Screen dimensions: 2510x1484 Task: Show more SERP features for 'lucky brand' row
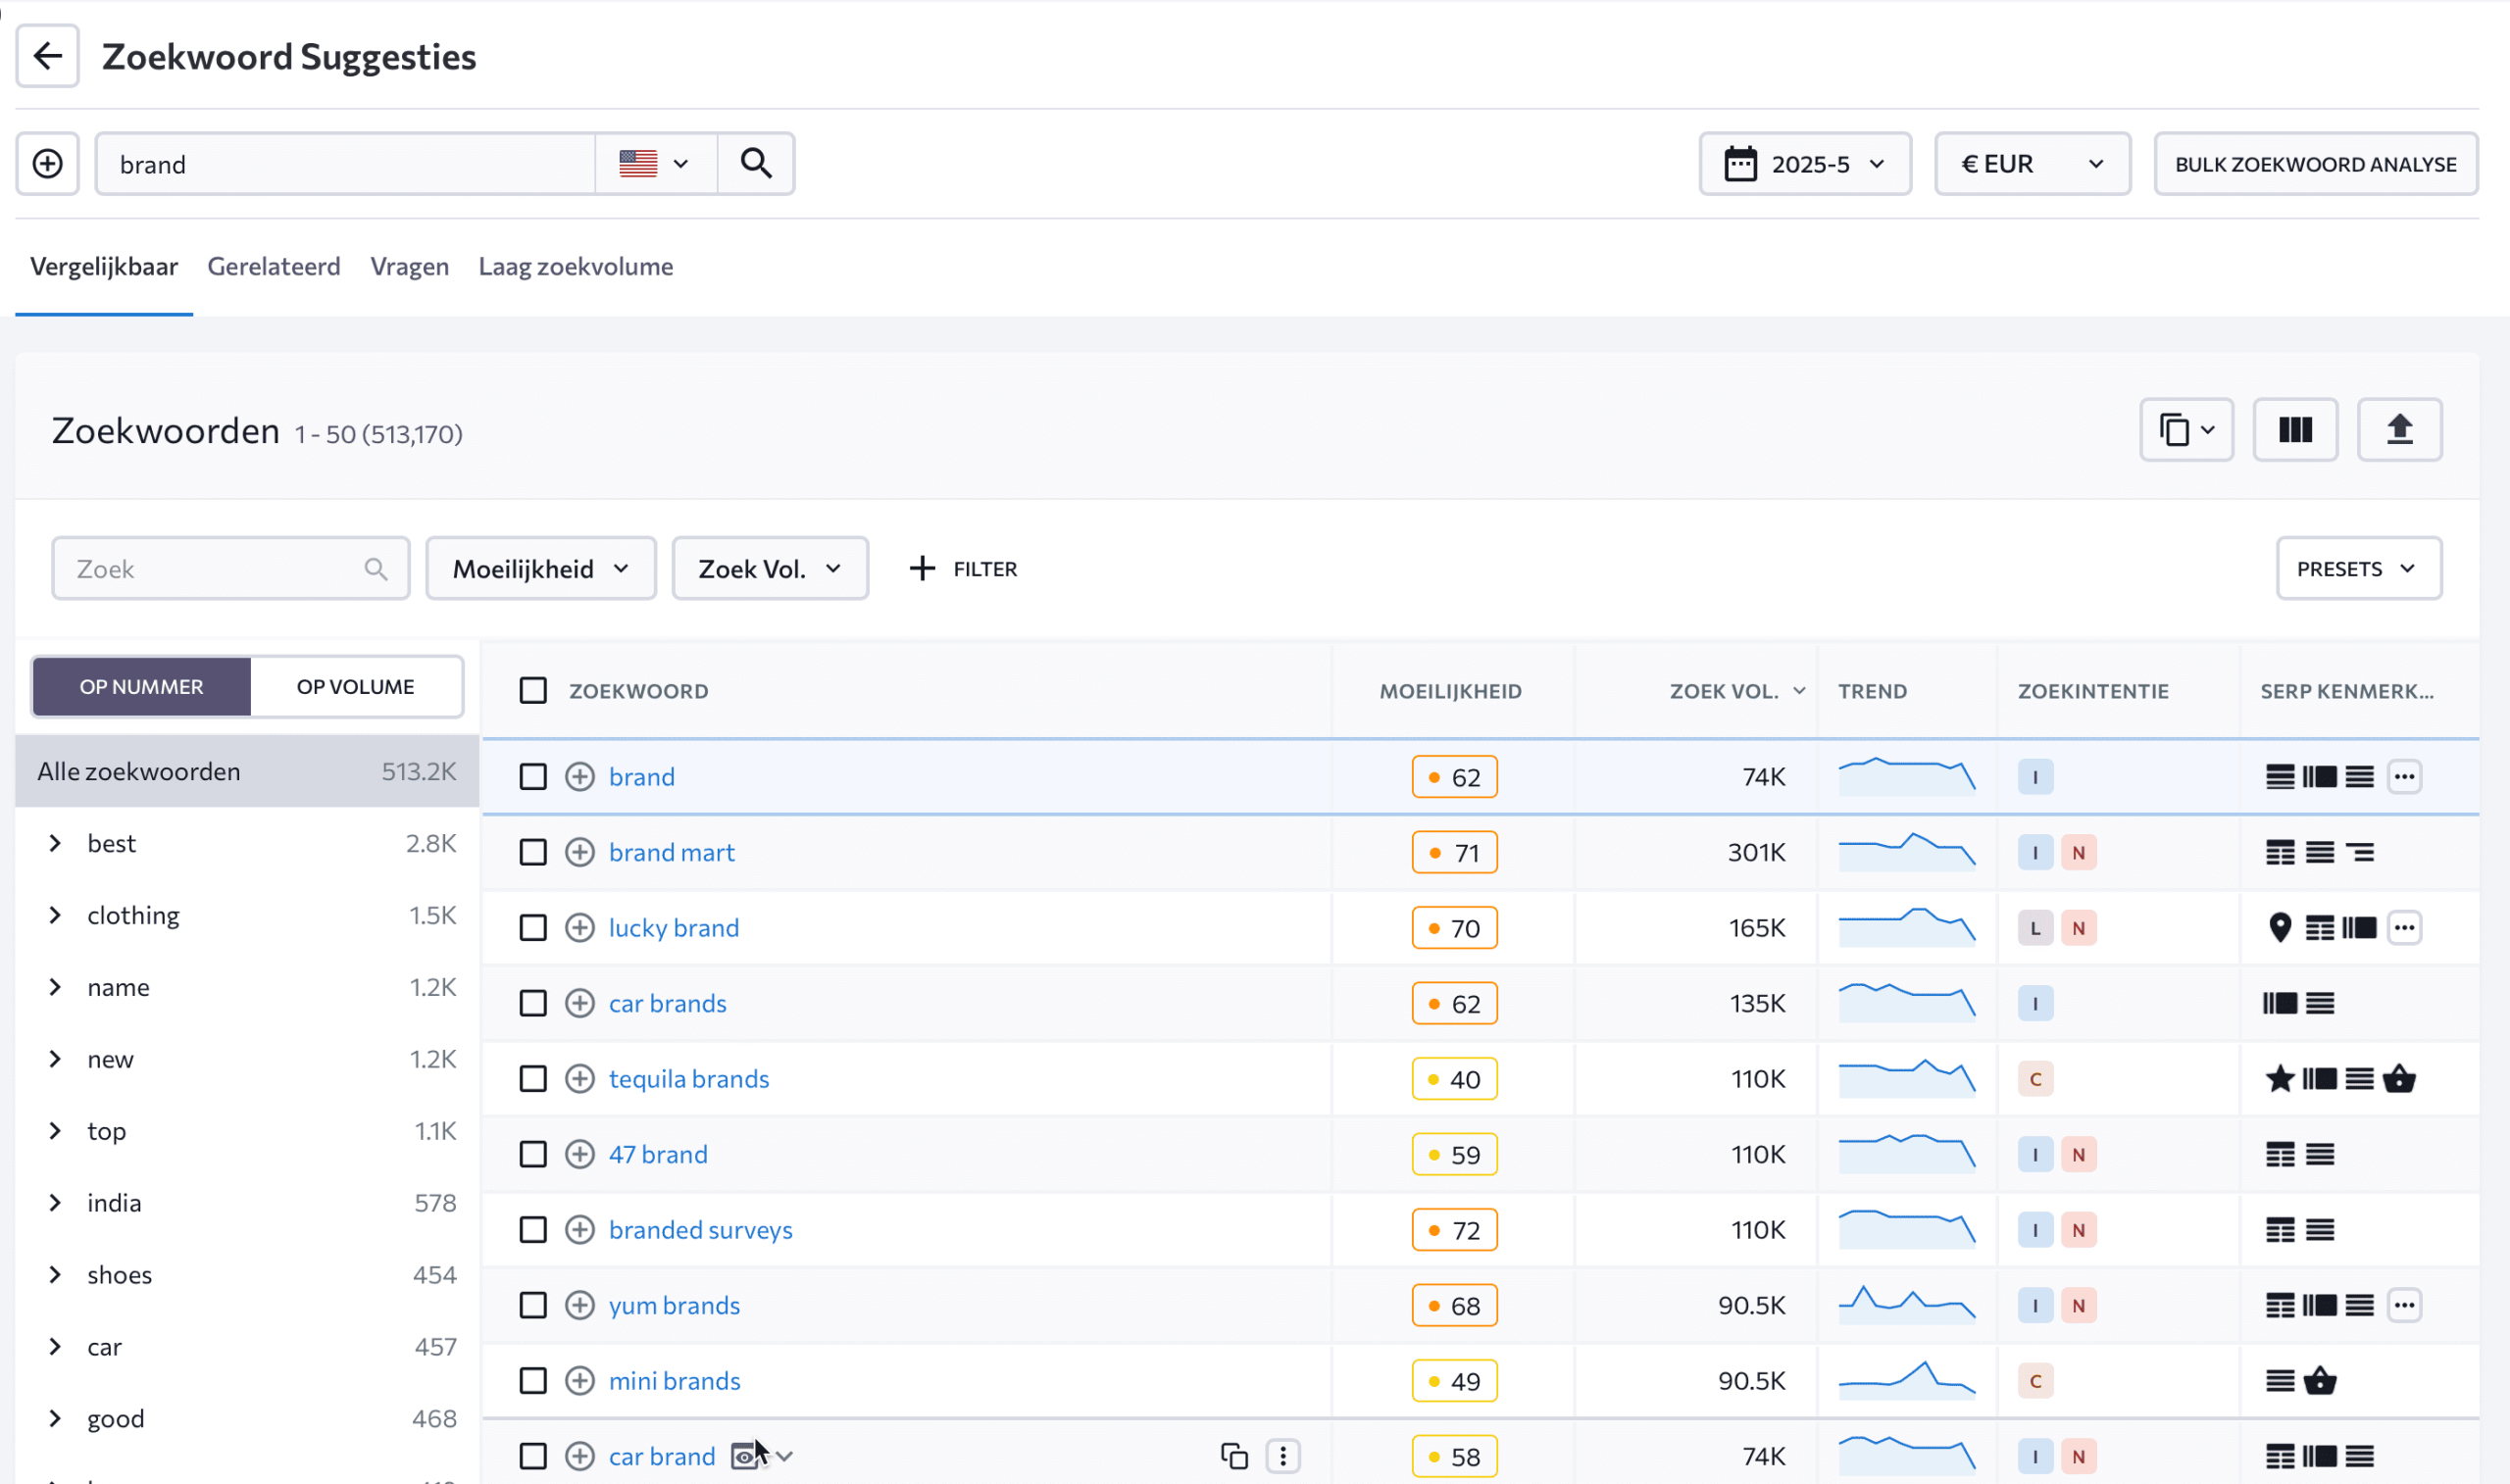pos(2404,928)
